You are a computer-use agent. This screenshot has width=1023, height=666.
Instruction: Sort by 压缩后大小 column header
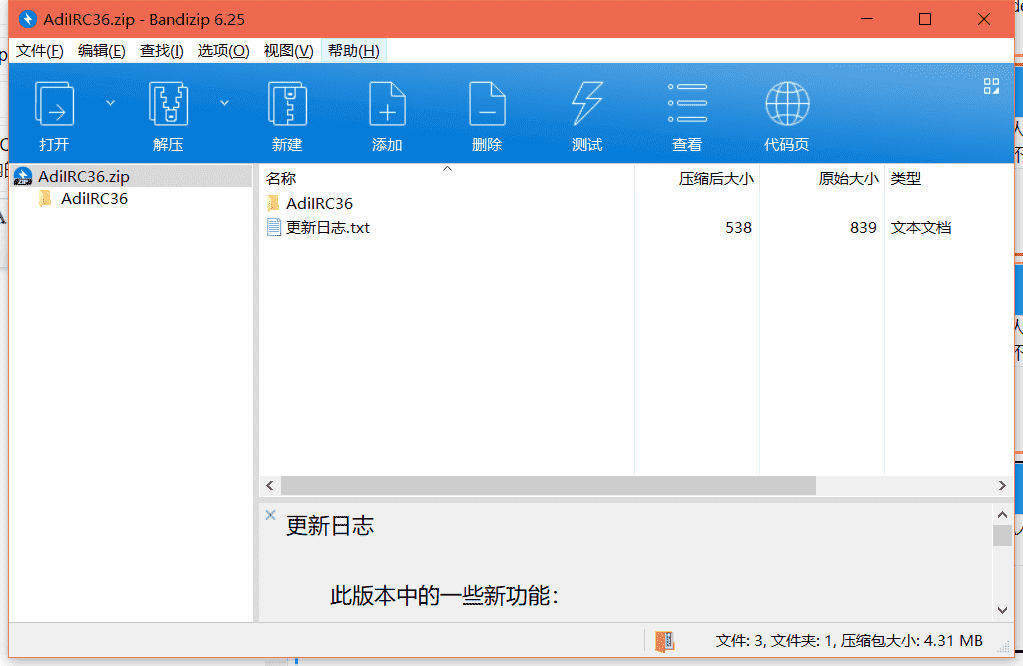click(697, 178)
